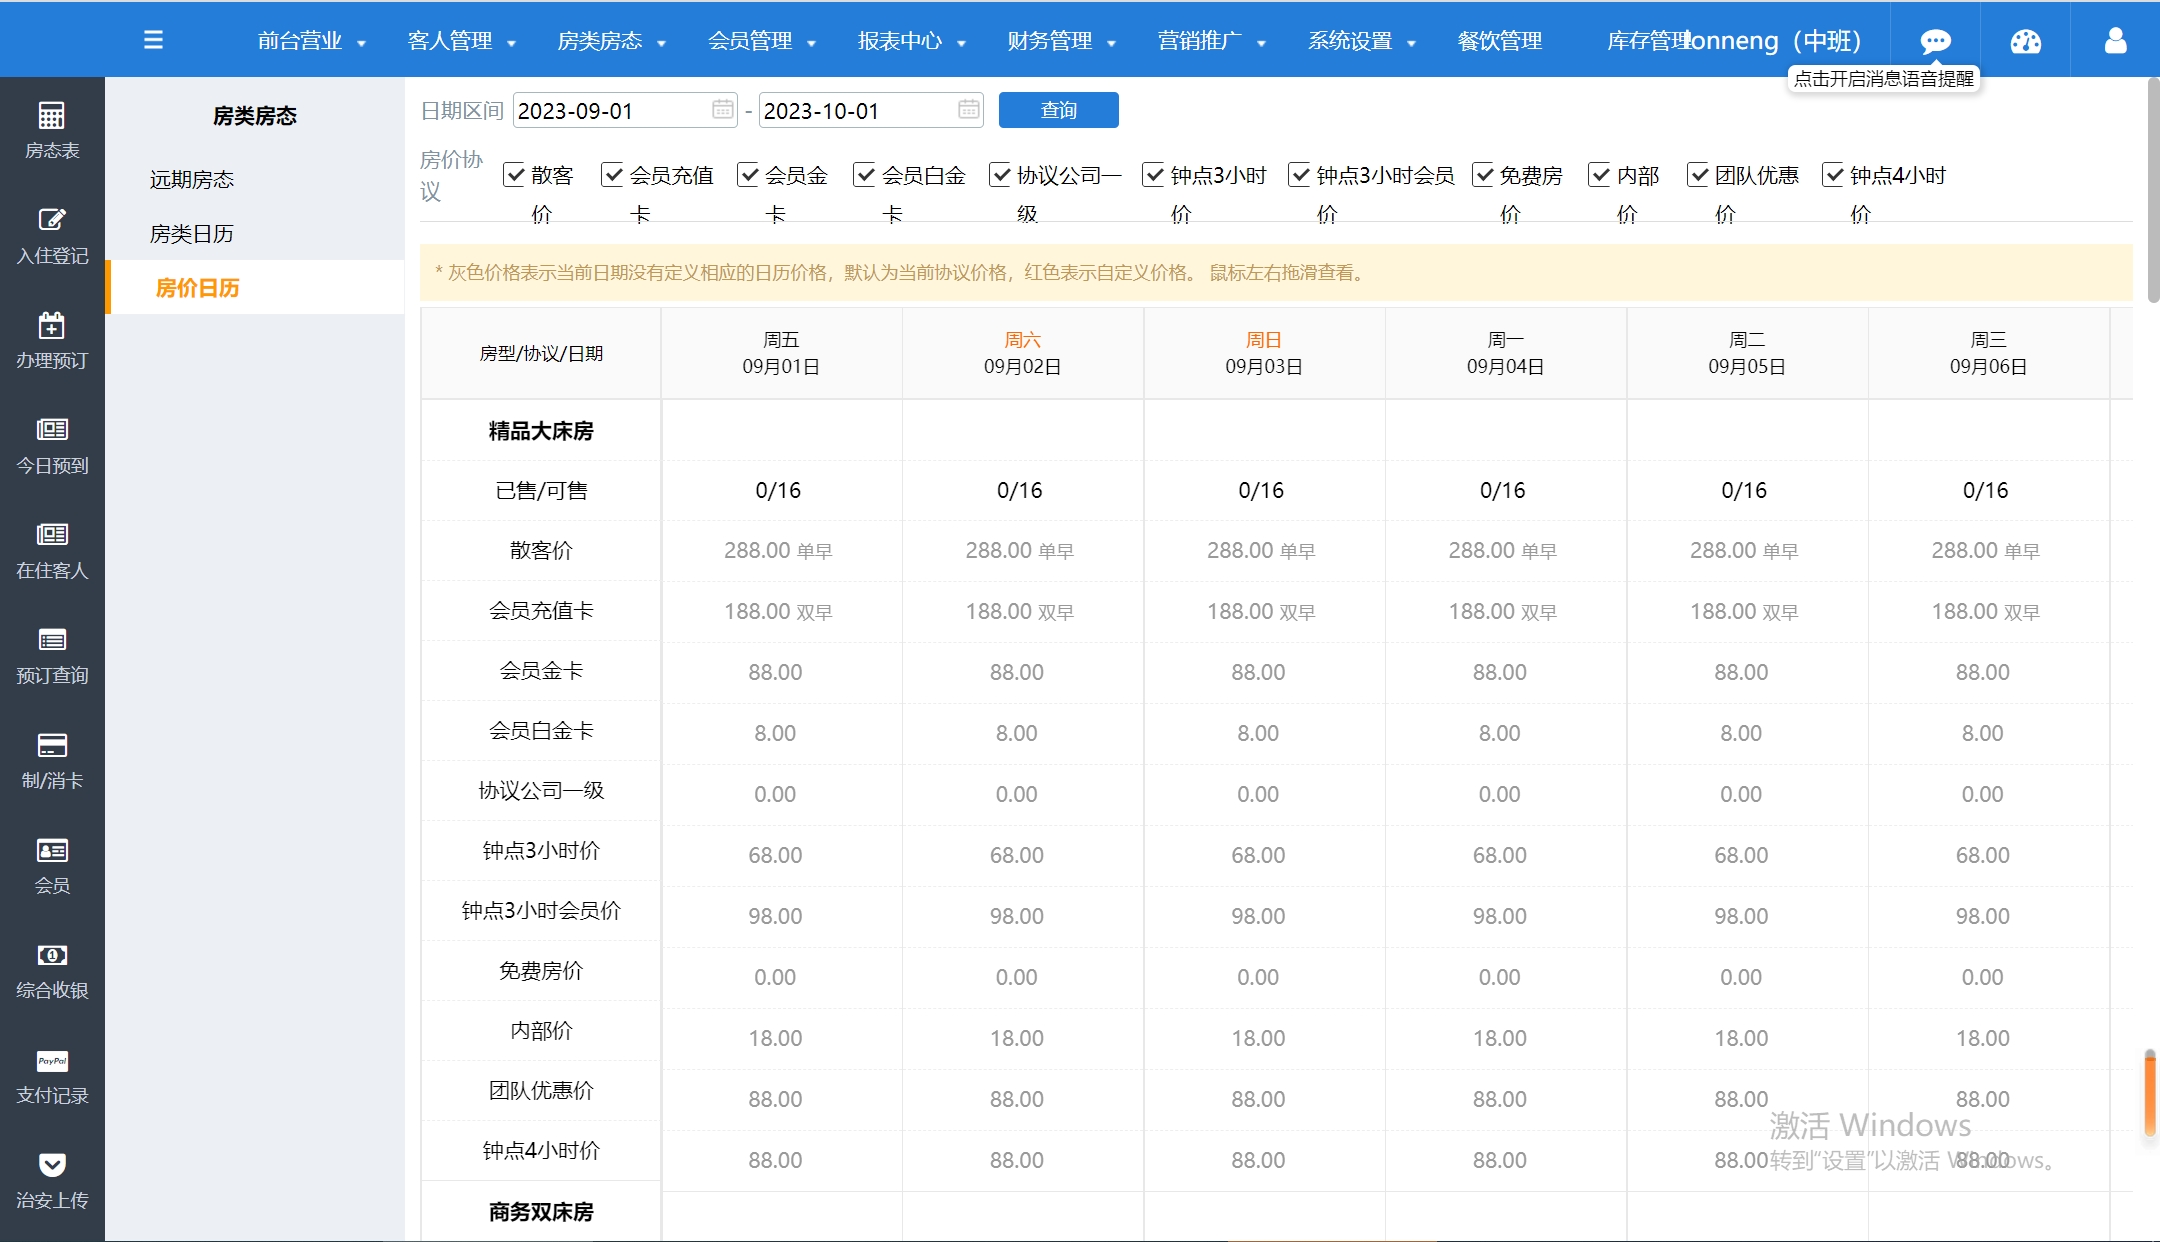Click the 周六 09月02日 column header
The width and height of the screenshot is (2160, 1242).
click(x=1023, y=353)
